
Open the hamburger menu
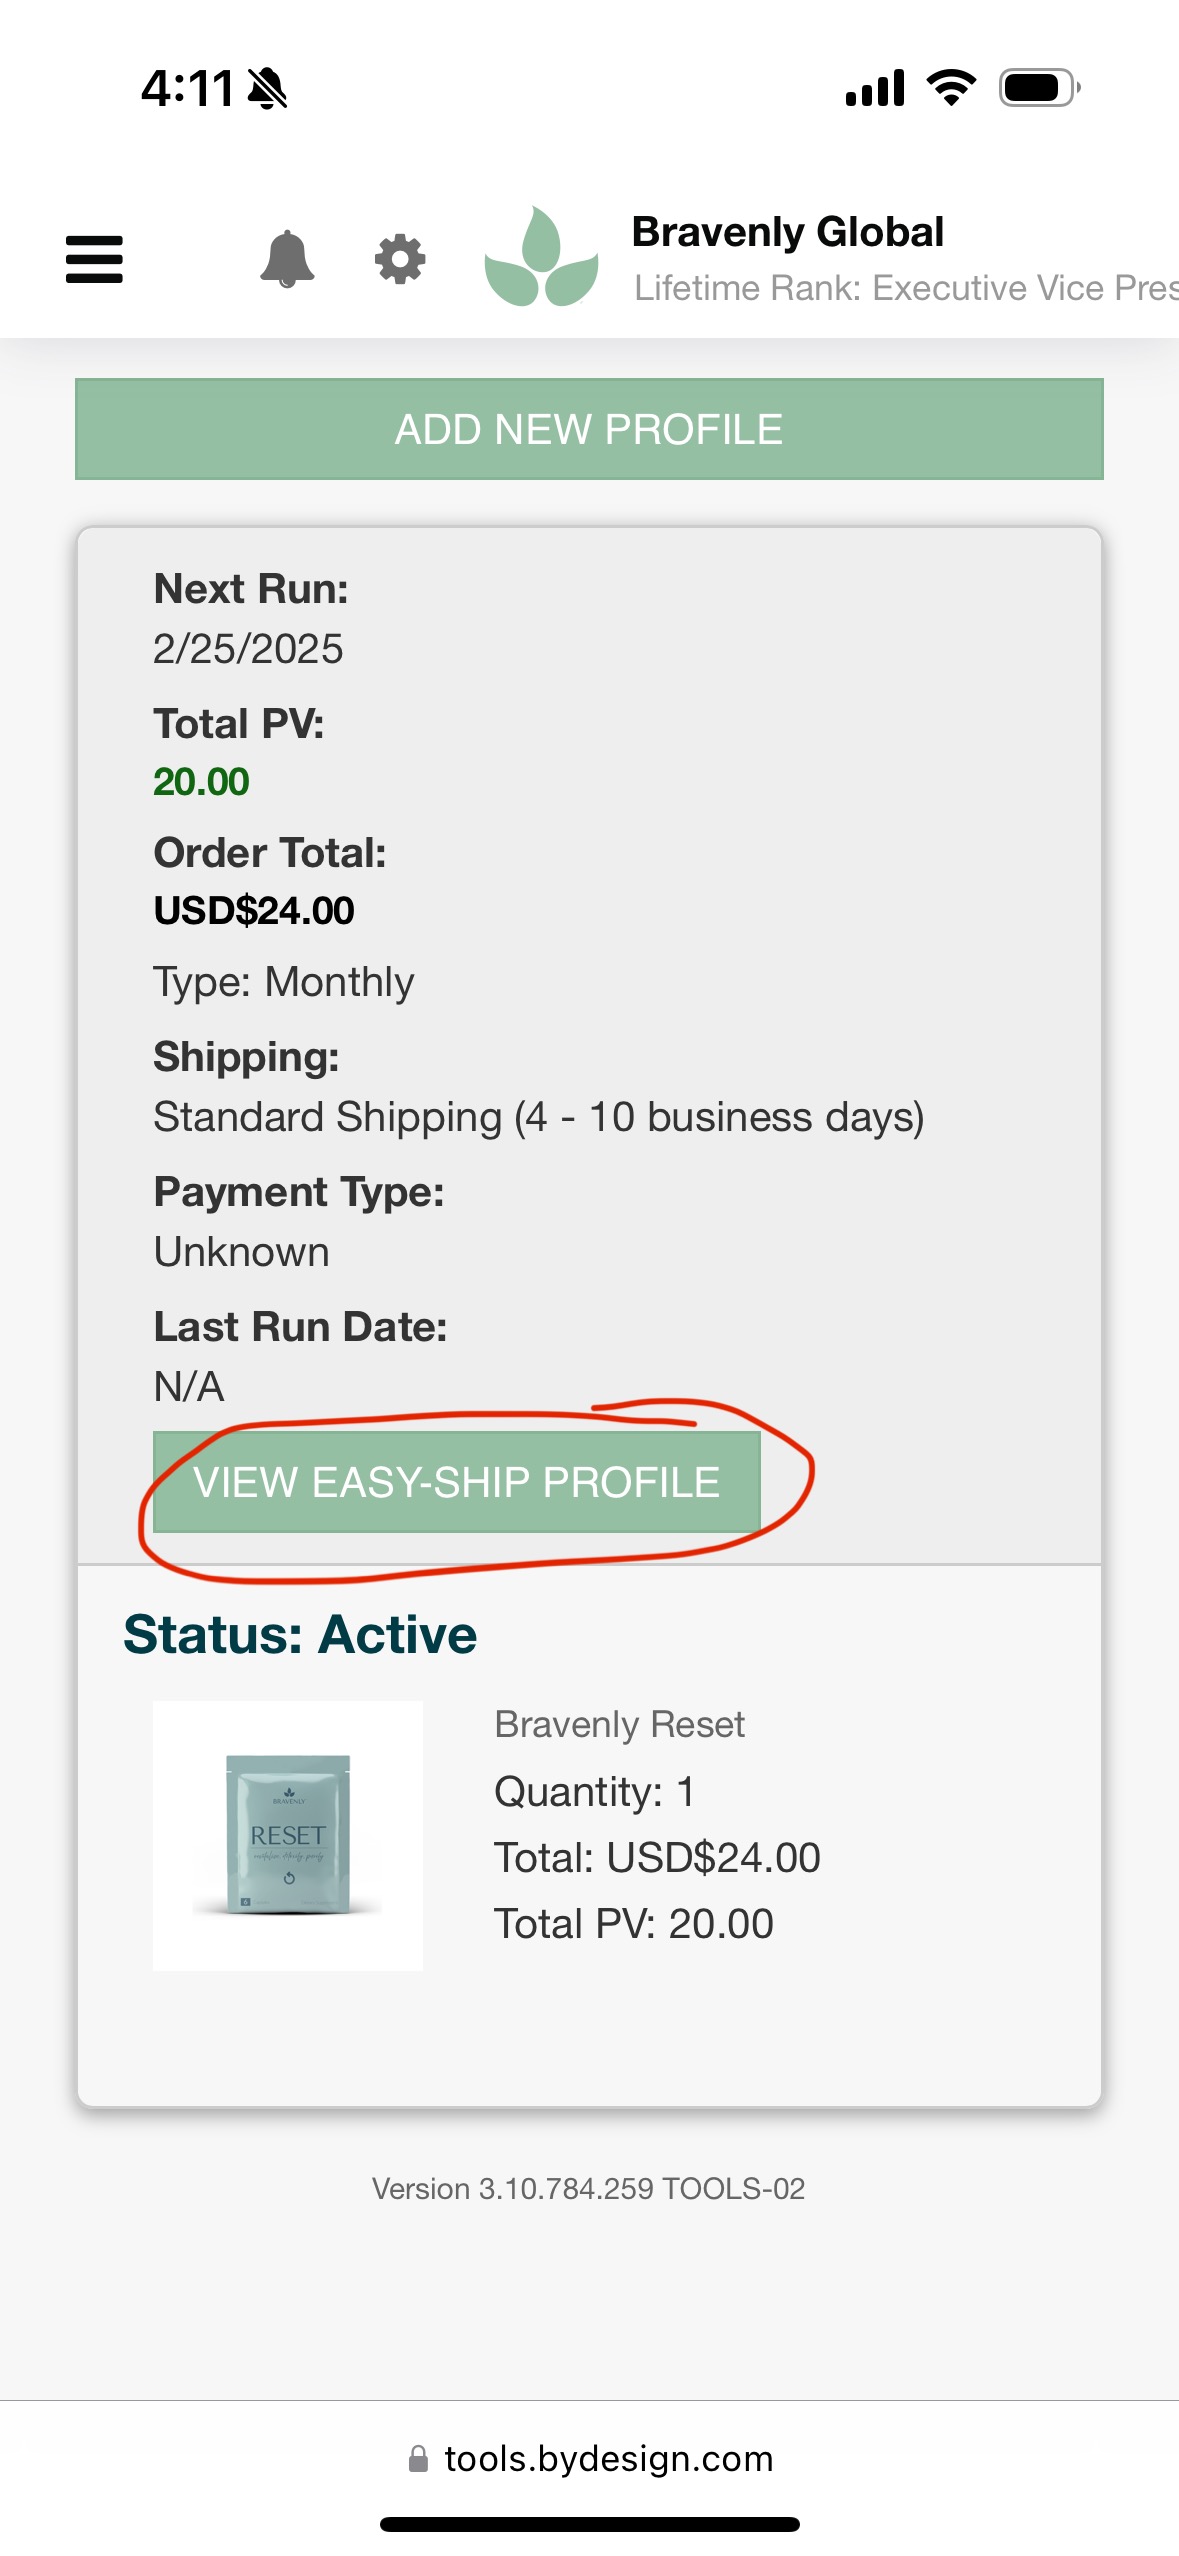tap(94, 259)
